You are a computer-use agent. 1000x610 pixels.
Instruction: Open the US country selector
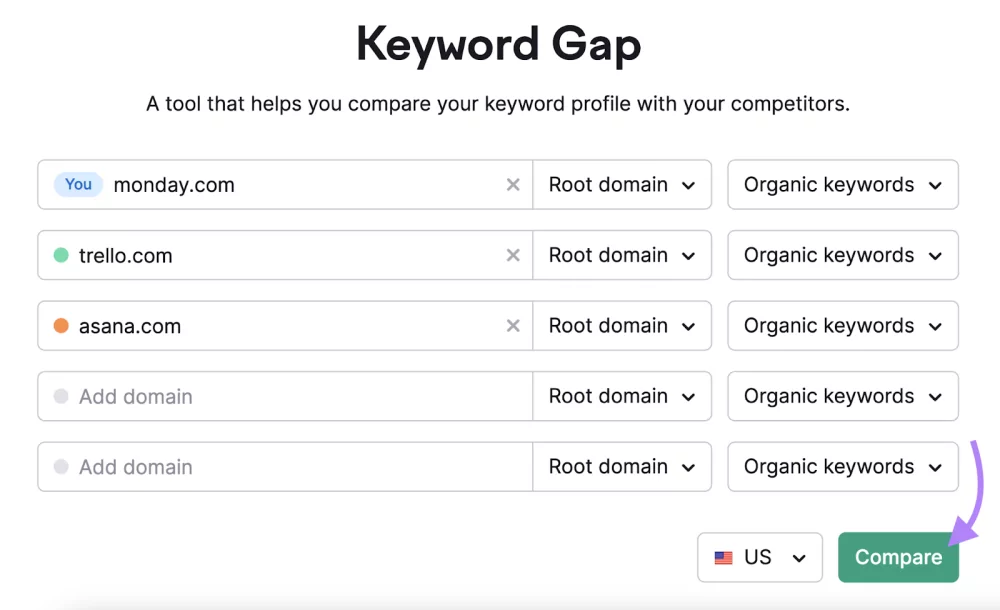[x=760, y=558]
